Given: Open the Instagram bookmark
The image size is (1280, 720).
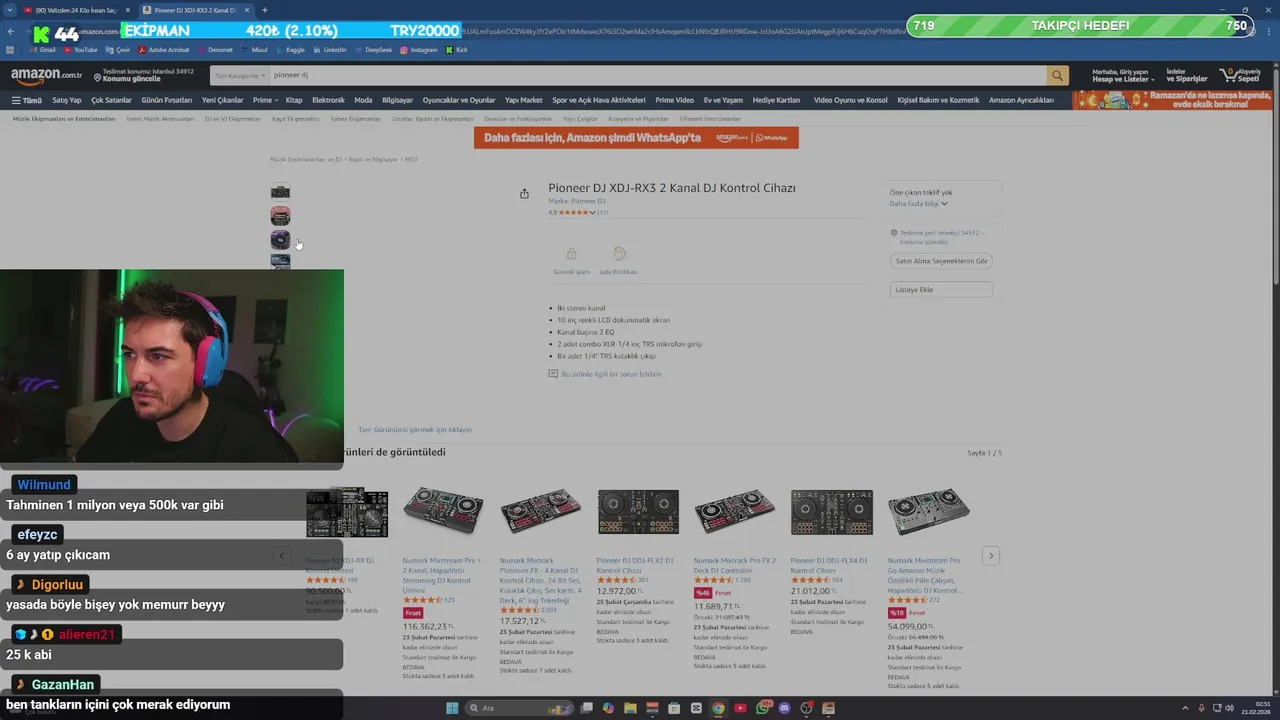Looking at the screenshot, I should (419, 49).
